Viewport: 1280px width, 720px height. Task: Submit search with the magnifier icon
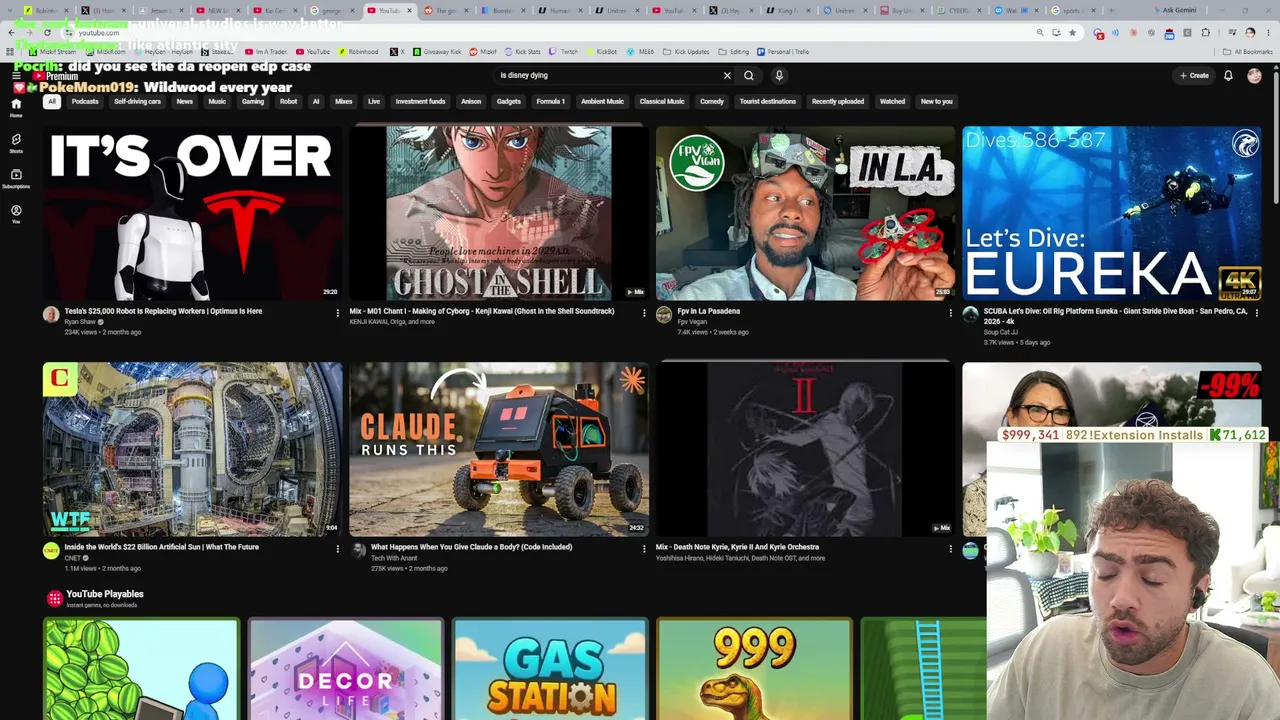click(748, 75)
